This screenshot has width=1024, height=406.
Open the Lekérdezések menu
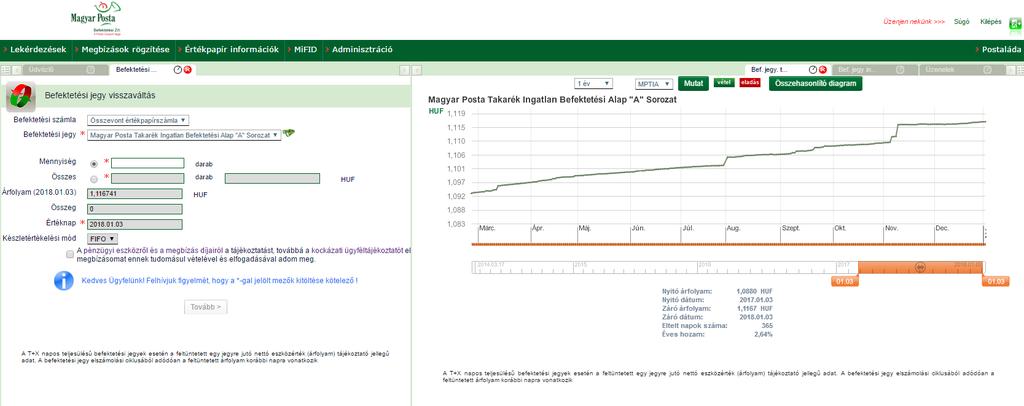tap(38, 50)
